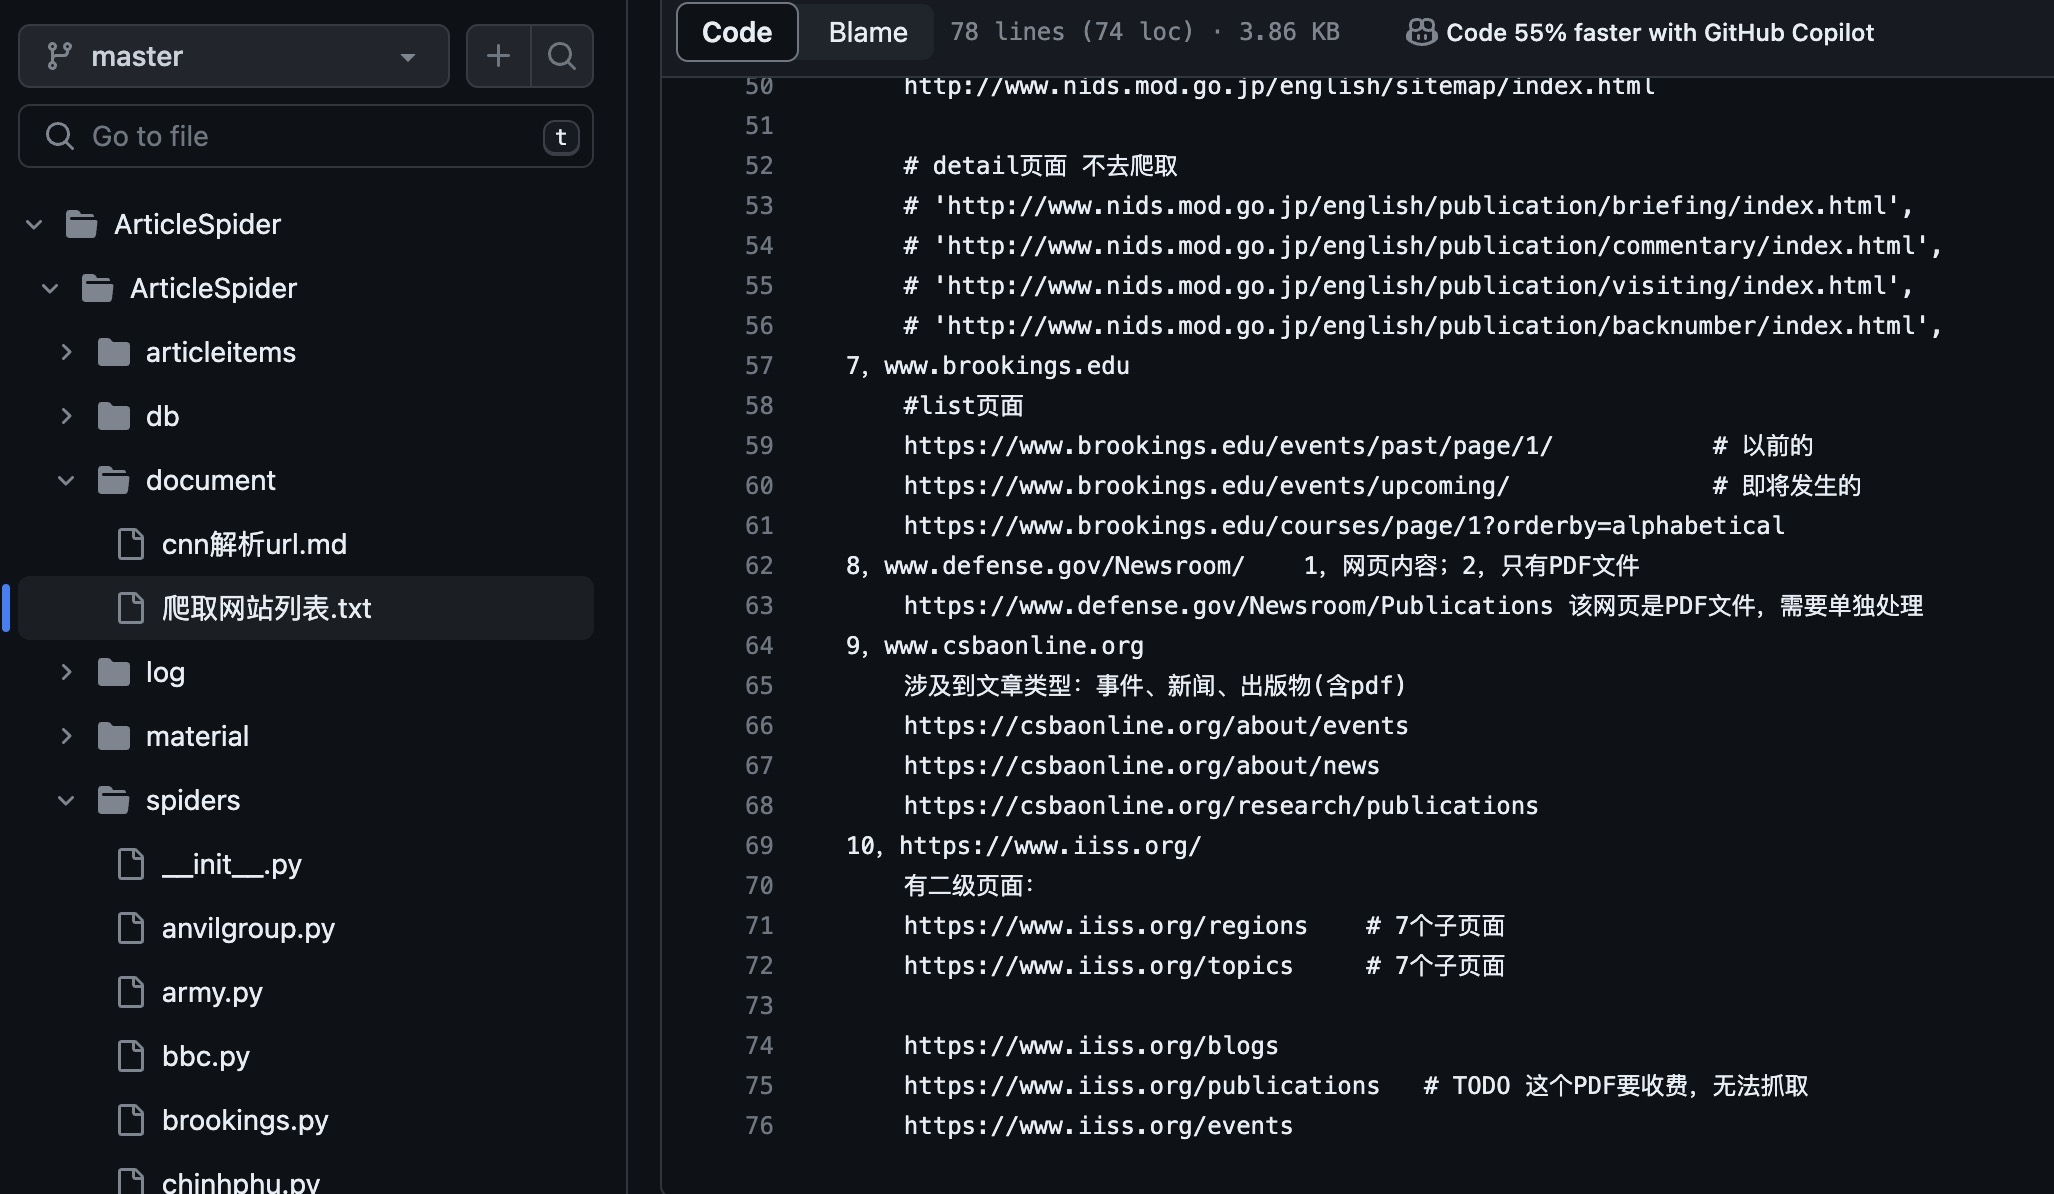Click the git branch icon beside master
The width and height of the screenshot is (2054, 1194).
59,56
